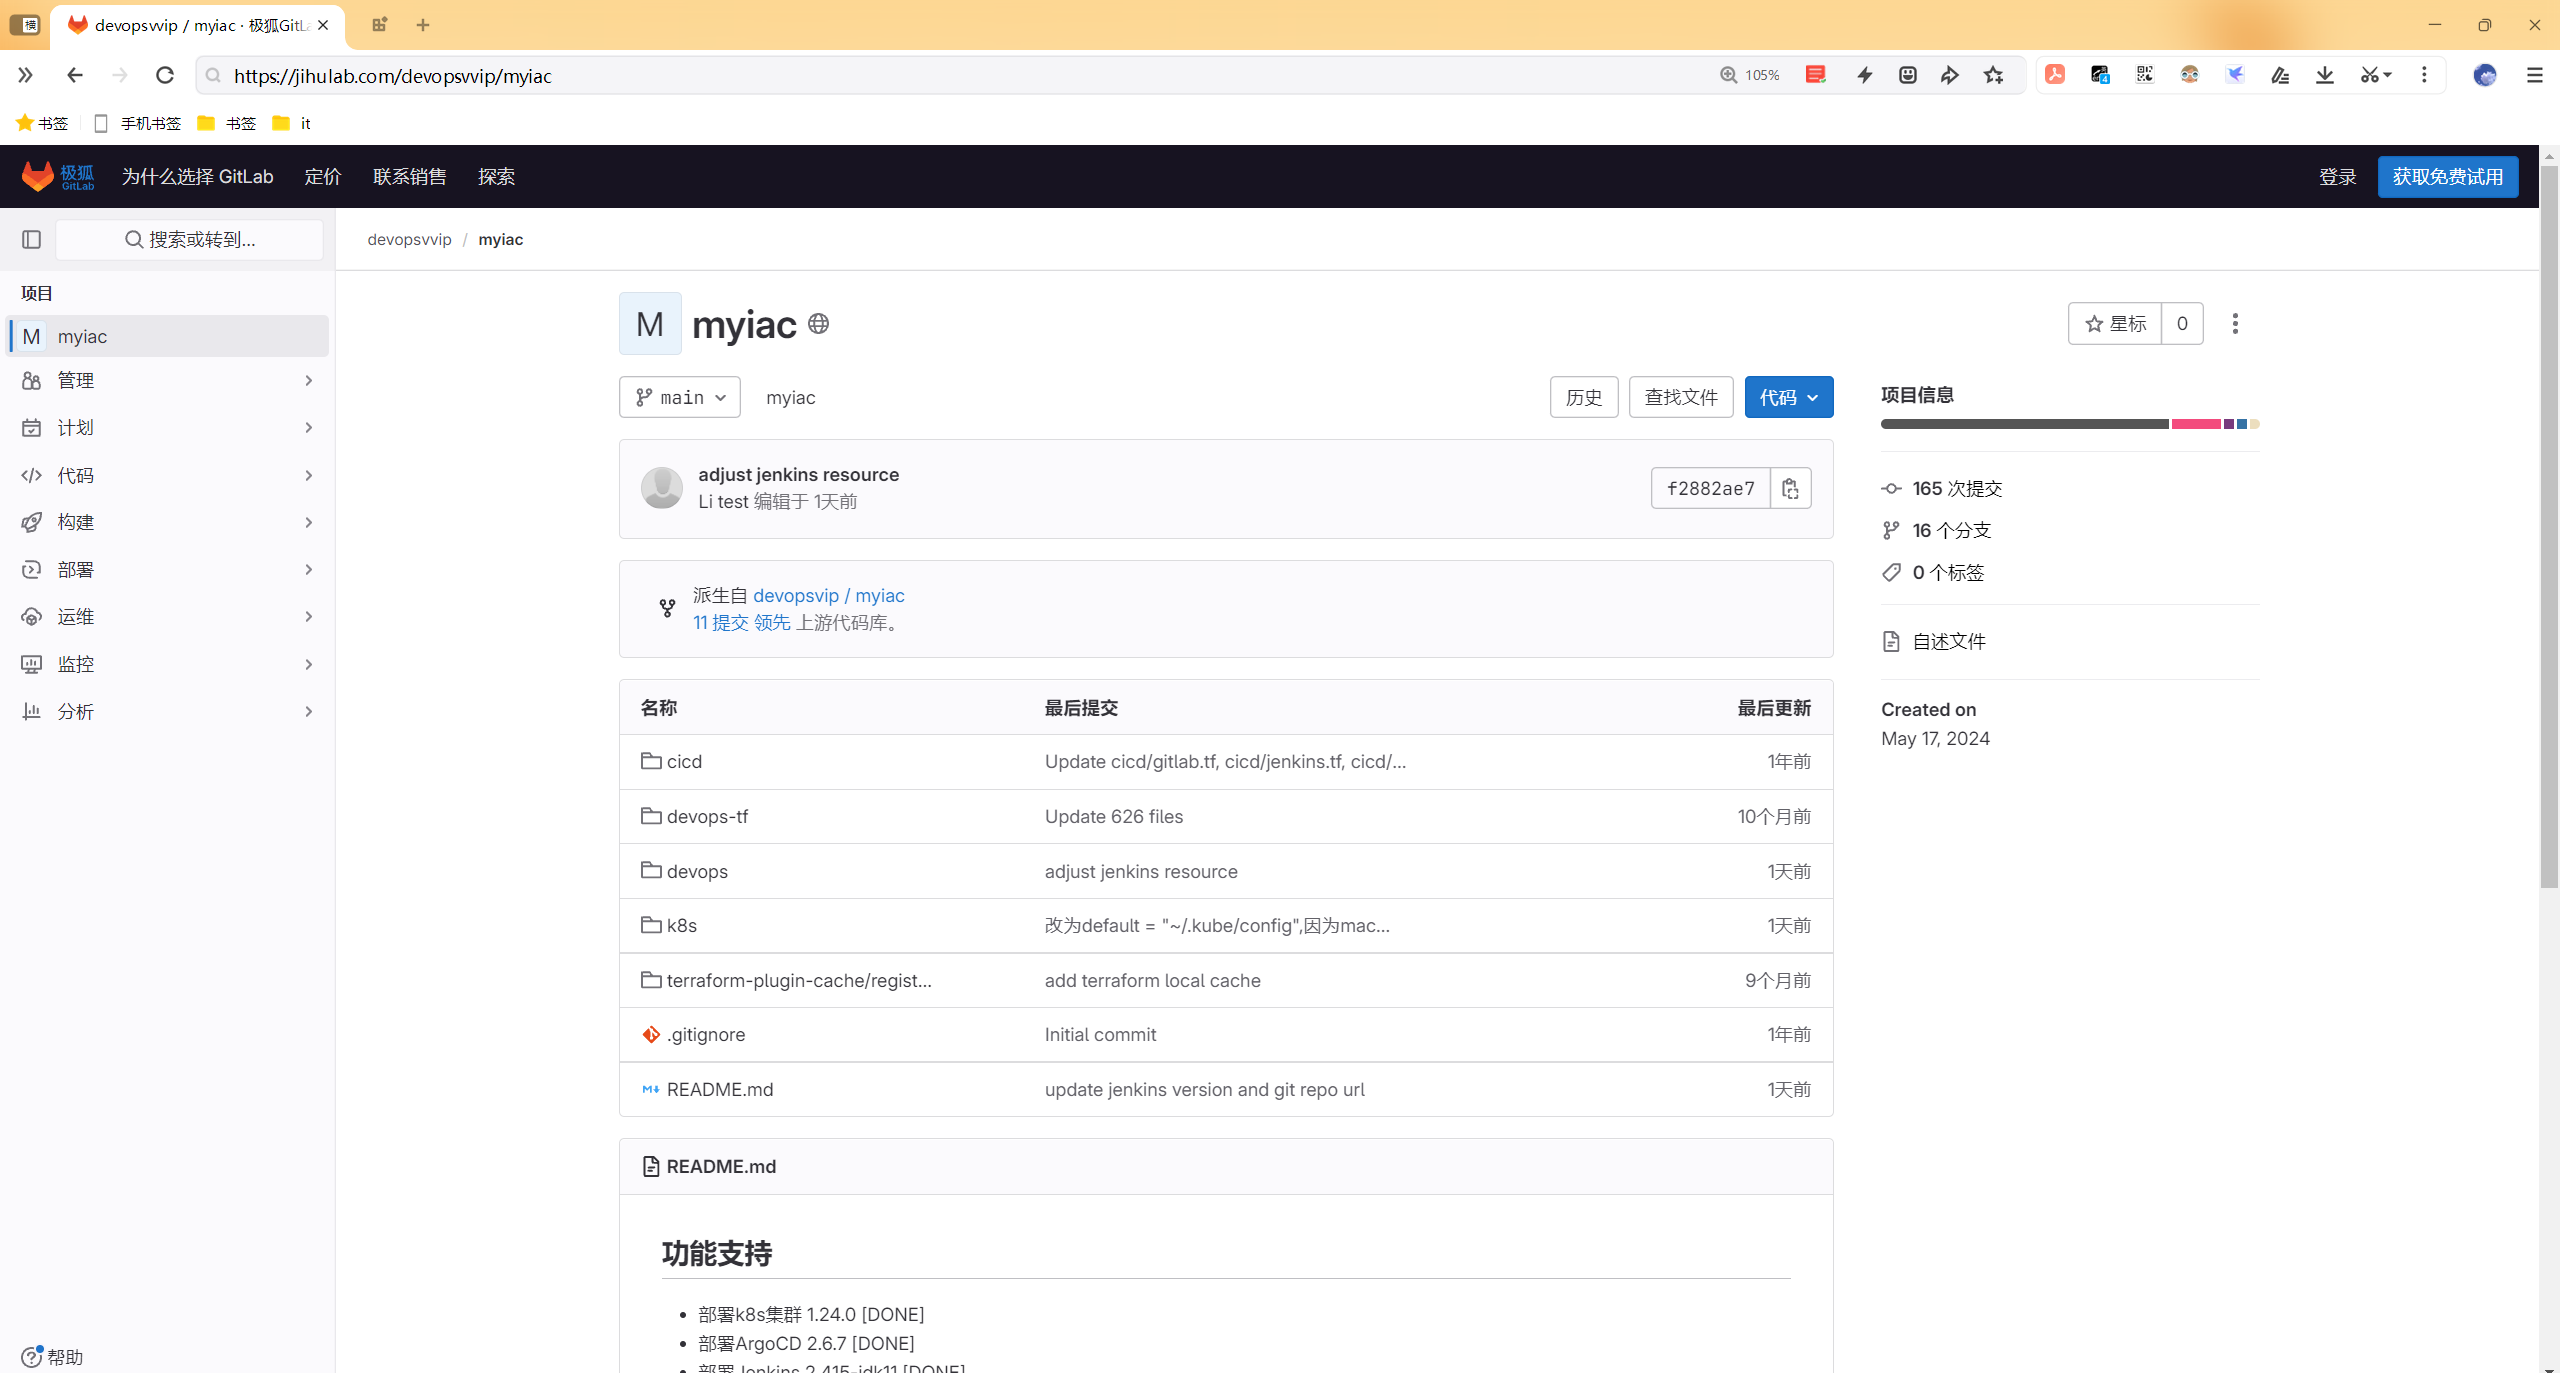Viewport: 2560px width, 1373px height.
Task: Open the browser hamburger main menu
Action: coord(2534,75)
